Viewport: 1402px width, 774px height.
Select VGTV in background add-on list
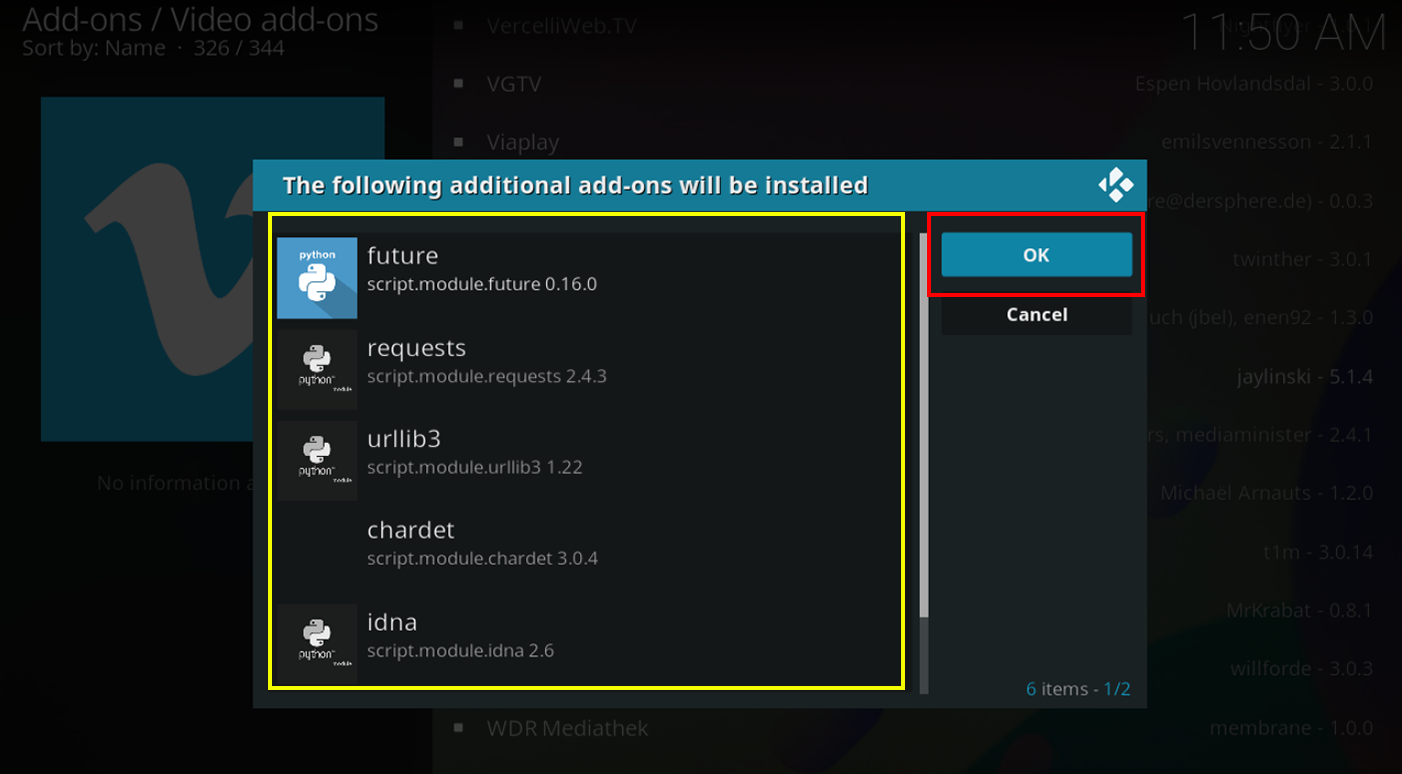[x=514, y=84]
